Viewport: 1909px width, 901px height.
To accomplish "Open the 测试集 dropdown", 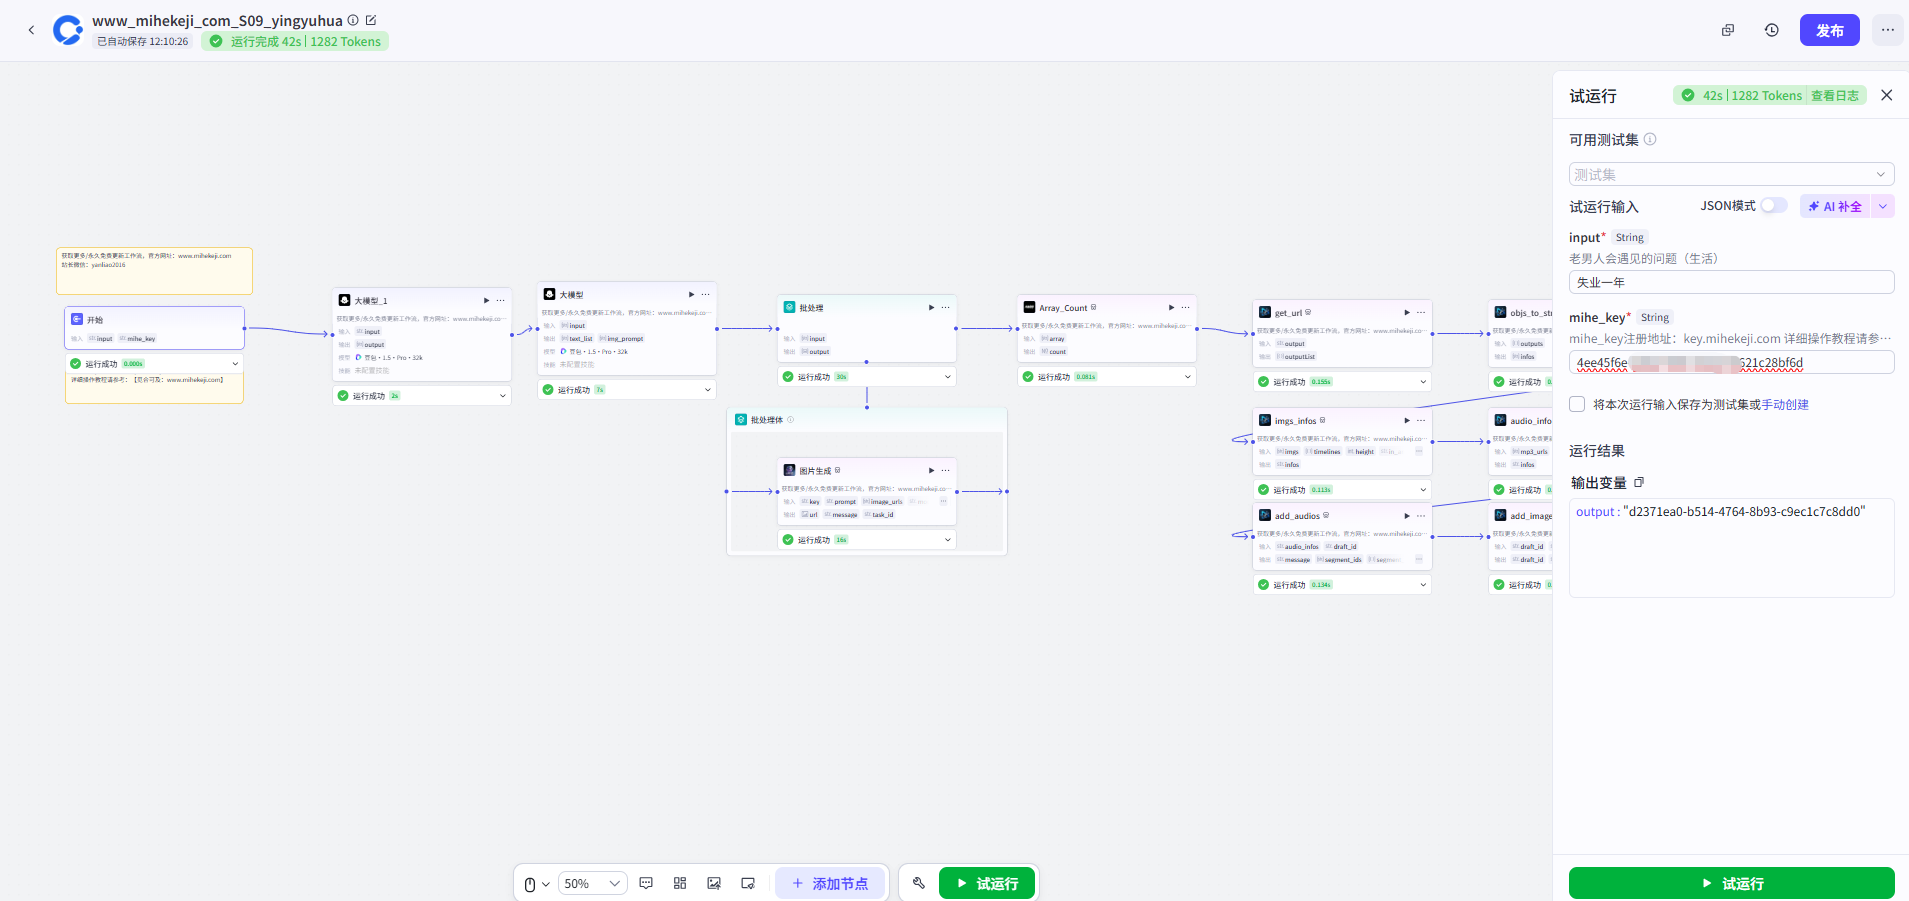I will [1731, 174].
